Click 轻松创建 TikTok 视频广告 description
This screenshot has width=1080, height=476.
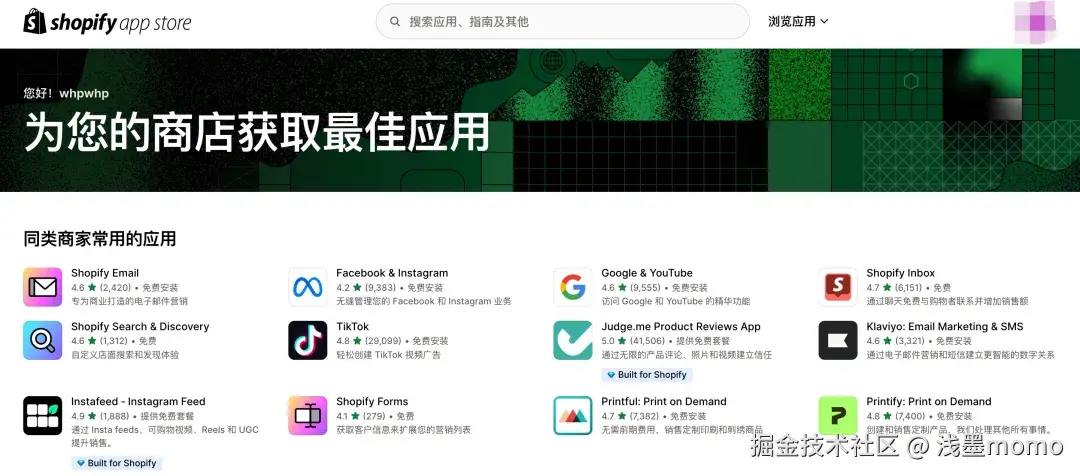(x=388, y=355)
